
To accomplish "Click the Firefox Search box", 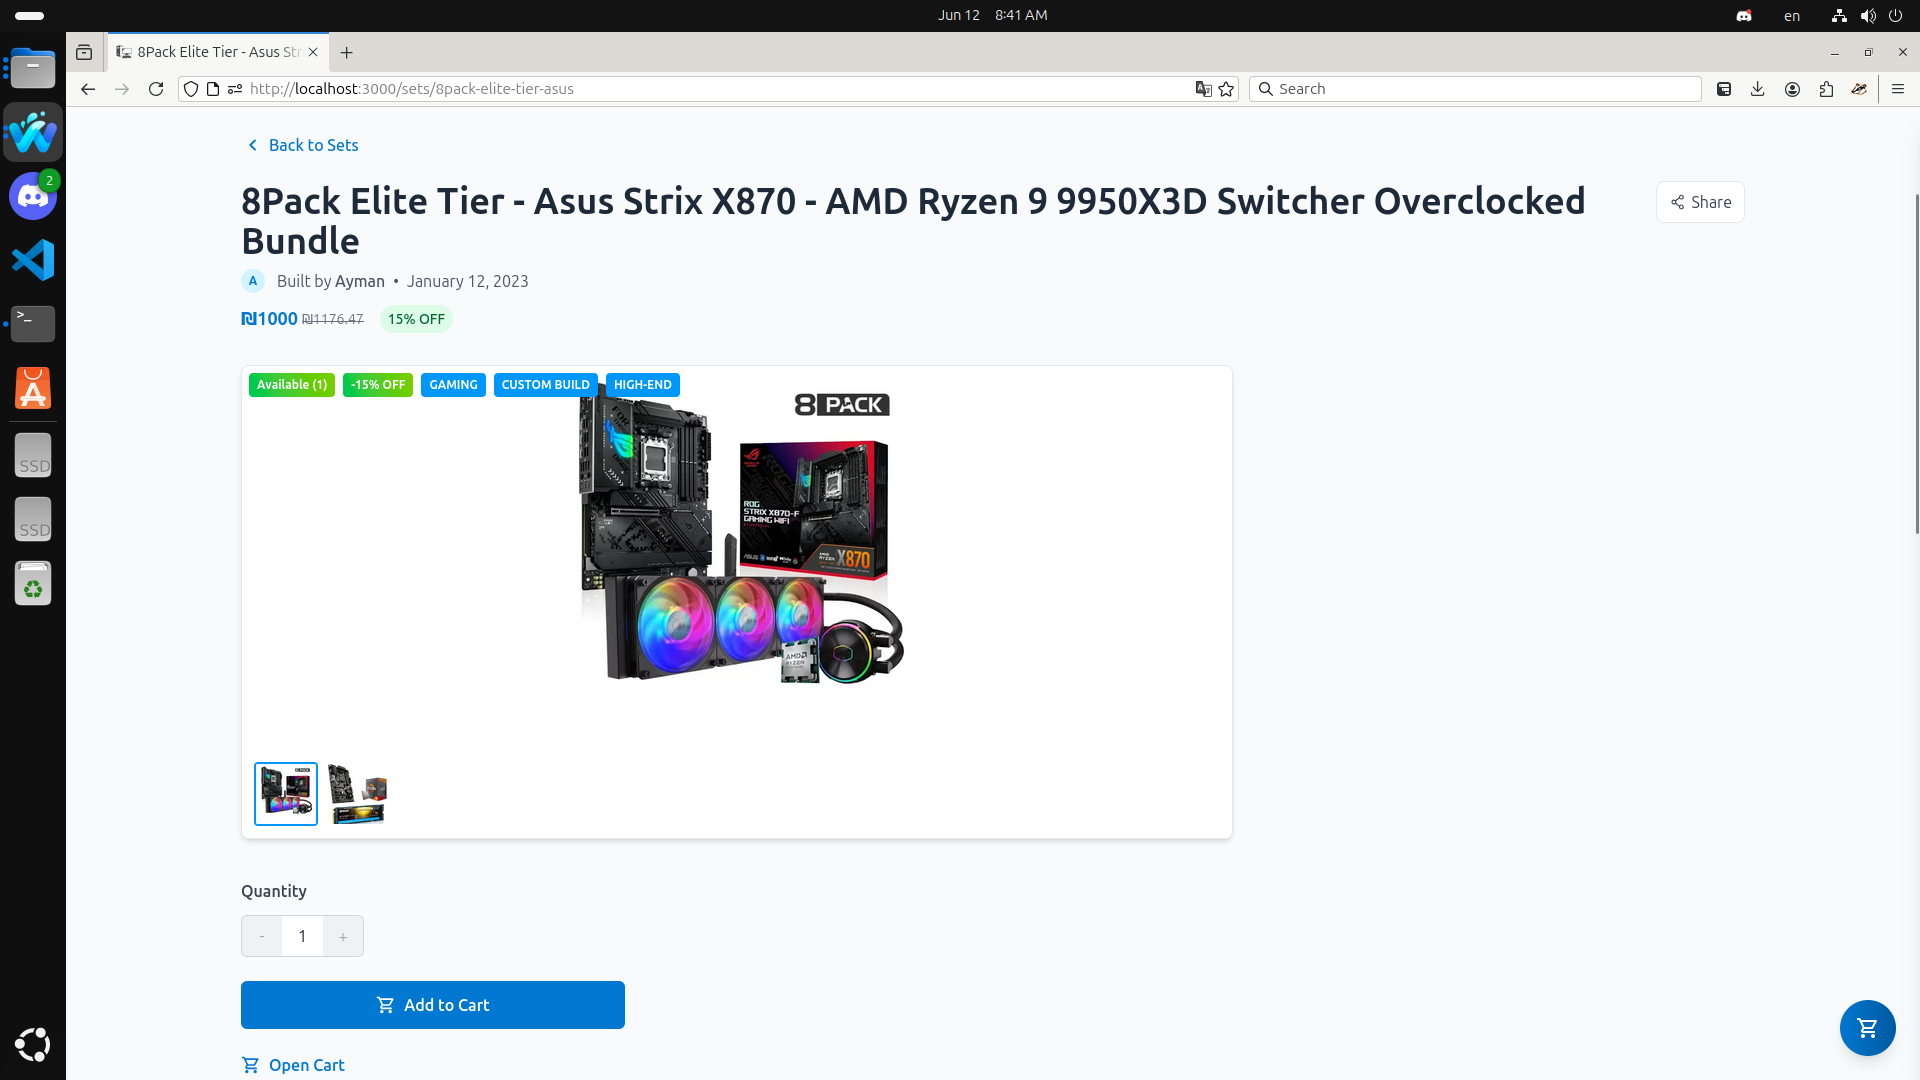I will pyautogui.click(x=1475, y=89).
